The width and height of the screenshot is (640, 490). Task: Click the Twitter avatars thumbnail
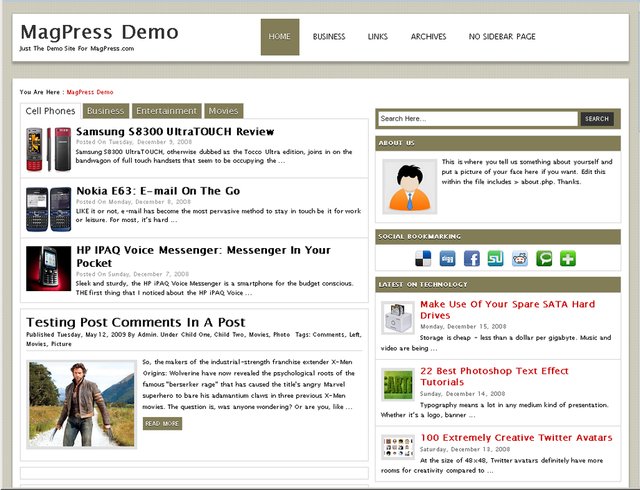398,447
